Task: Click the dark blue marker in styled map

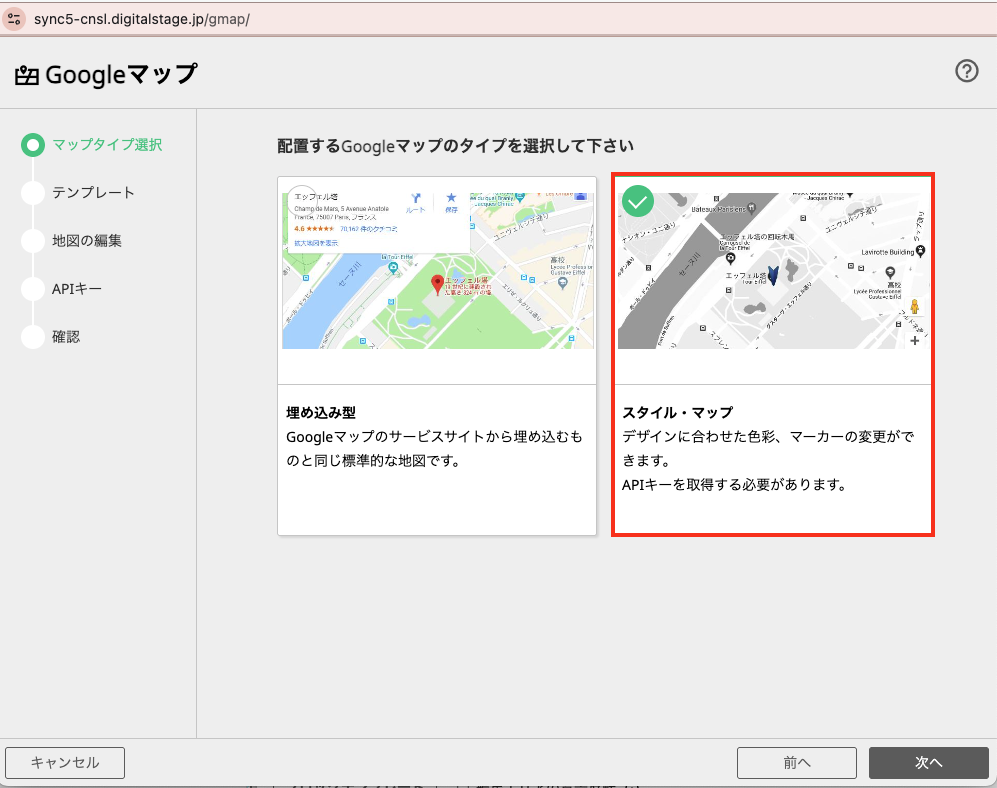Action: [773, 275]
